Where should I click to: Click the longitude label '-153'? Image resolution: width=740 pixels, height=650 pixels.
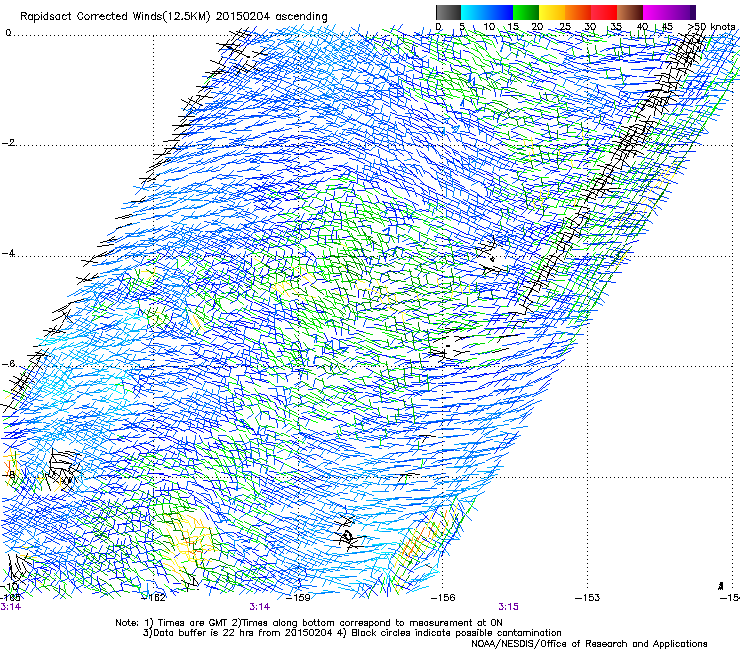coord(588,598)
